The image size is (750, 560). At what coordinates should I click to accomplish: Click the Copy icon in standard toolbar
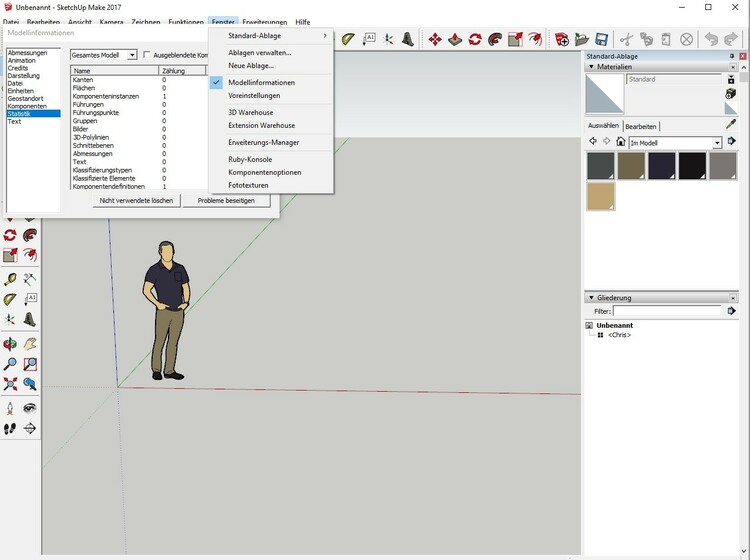646,39
